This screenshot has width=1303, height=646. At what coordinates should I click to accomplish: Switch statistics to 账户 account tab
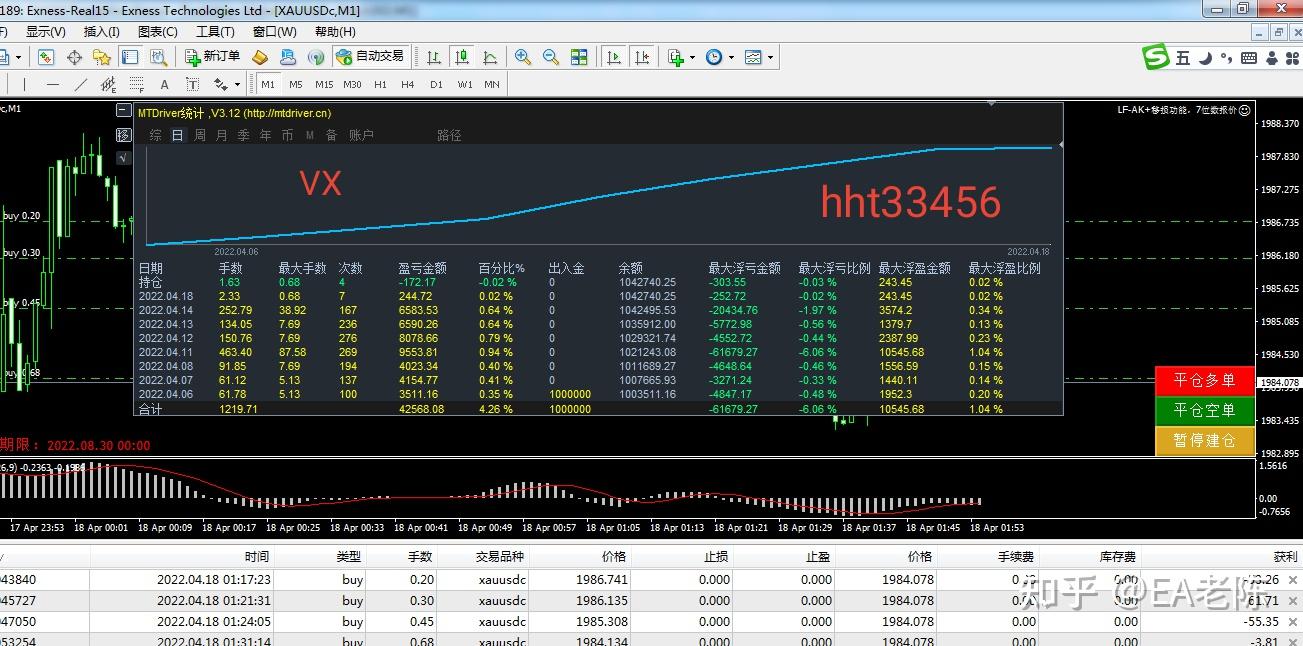pyautogui.click(x=361, y=135)
